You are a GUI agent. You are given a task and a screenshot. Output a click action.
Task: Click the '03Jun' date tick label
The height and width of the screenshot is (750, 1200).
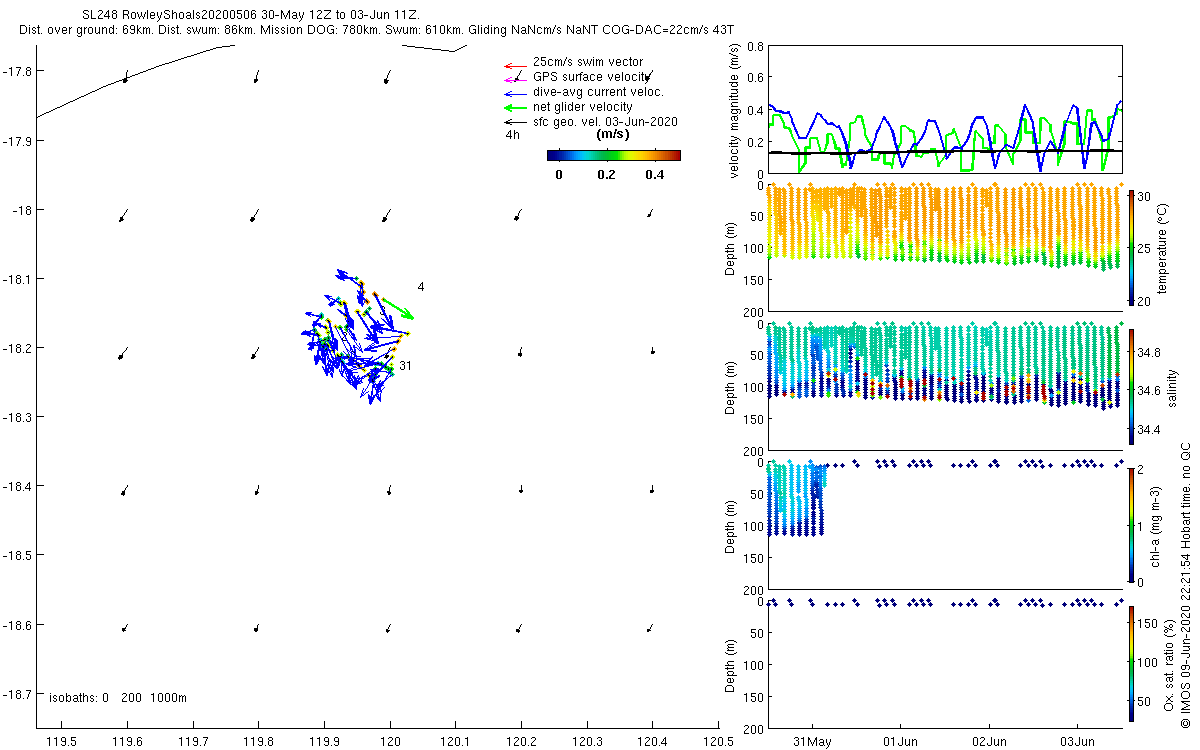[1078, 742]
